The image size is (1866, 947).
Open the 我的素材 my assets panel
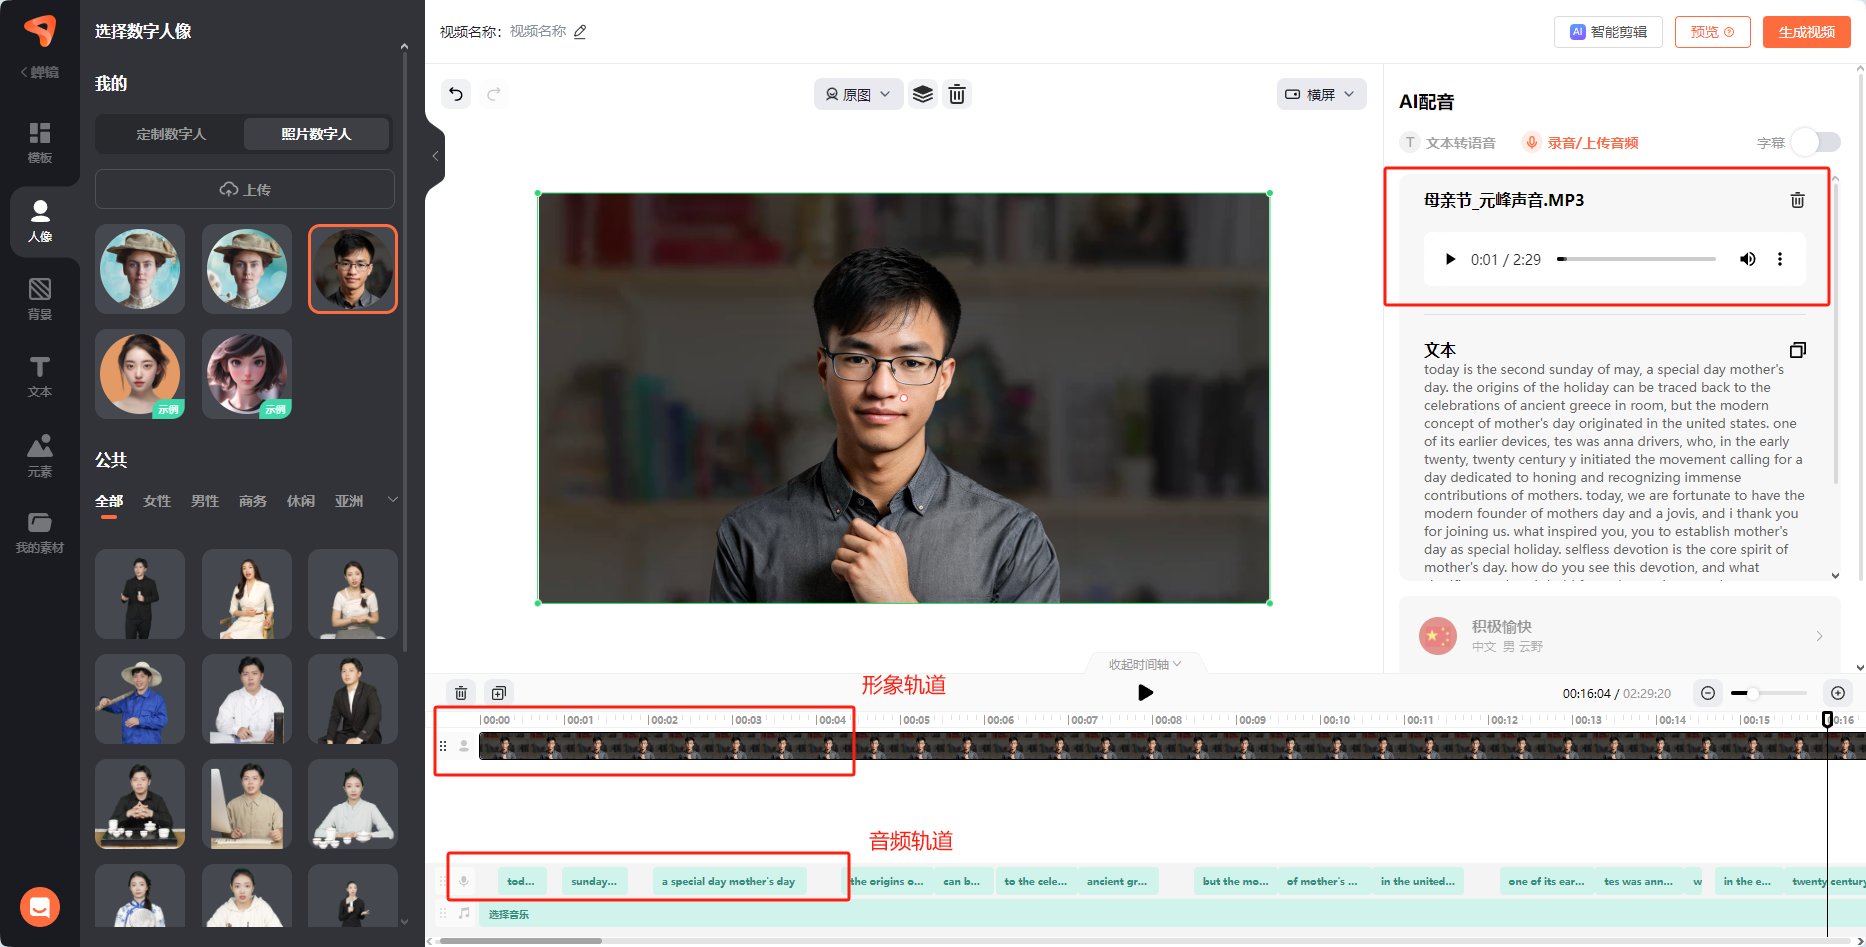(40, 533)
